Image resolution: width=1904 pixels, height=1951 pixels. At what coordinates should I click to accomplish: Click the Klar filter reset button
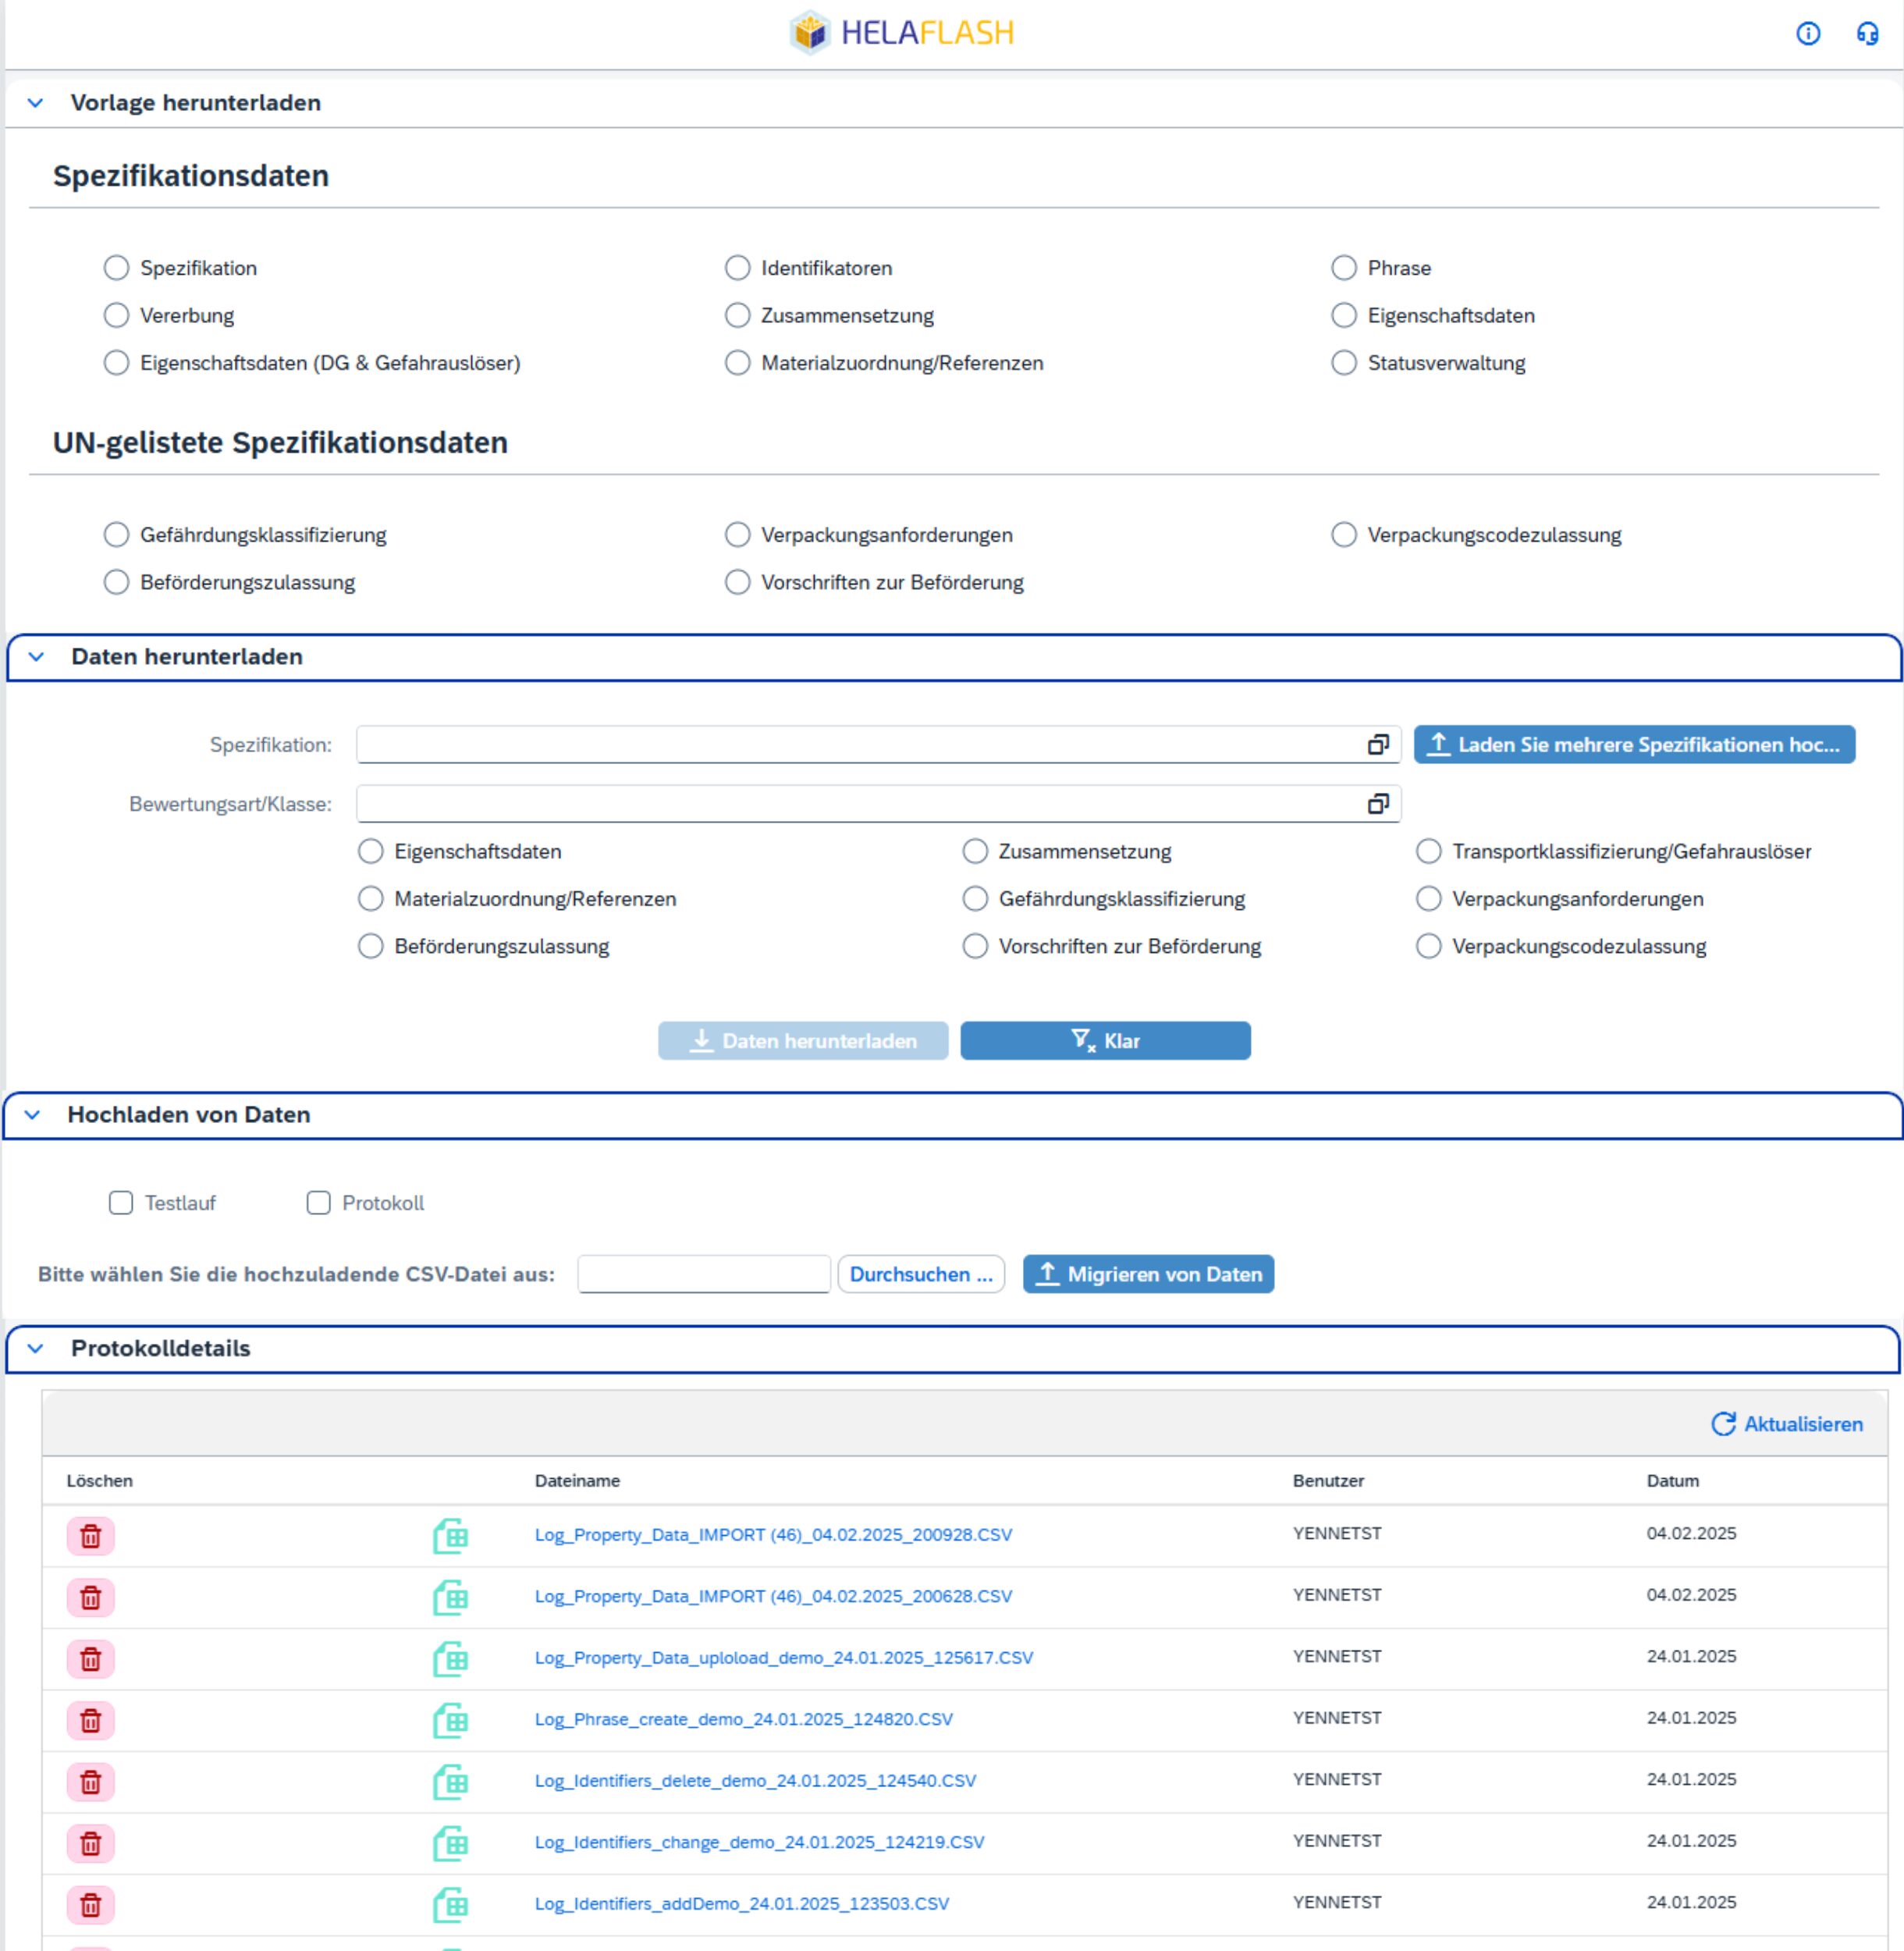(x=1105, y=1041)
